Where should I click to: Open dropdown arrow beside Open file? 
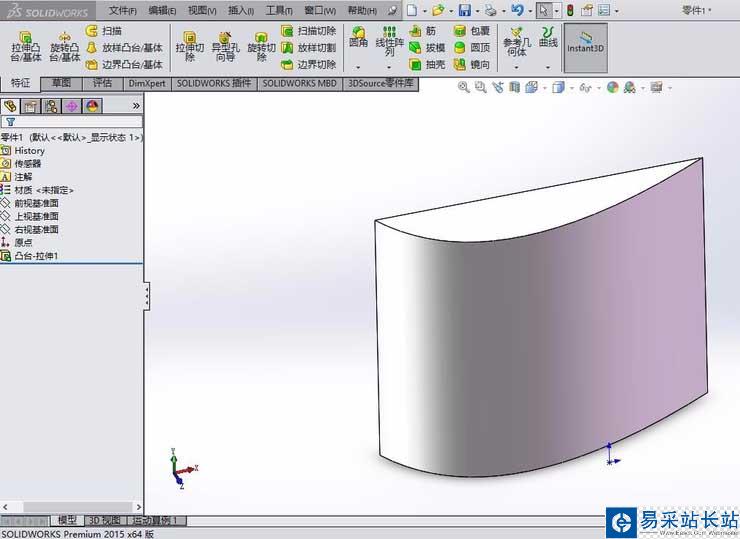pyautogui.click(x=451, y=10)
